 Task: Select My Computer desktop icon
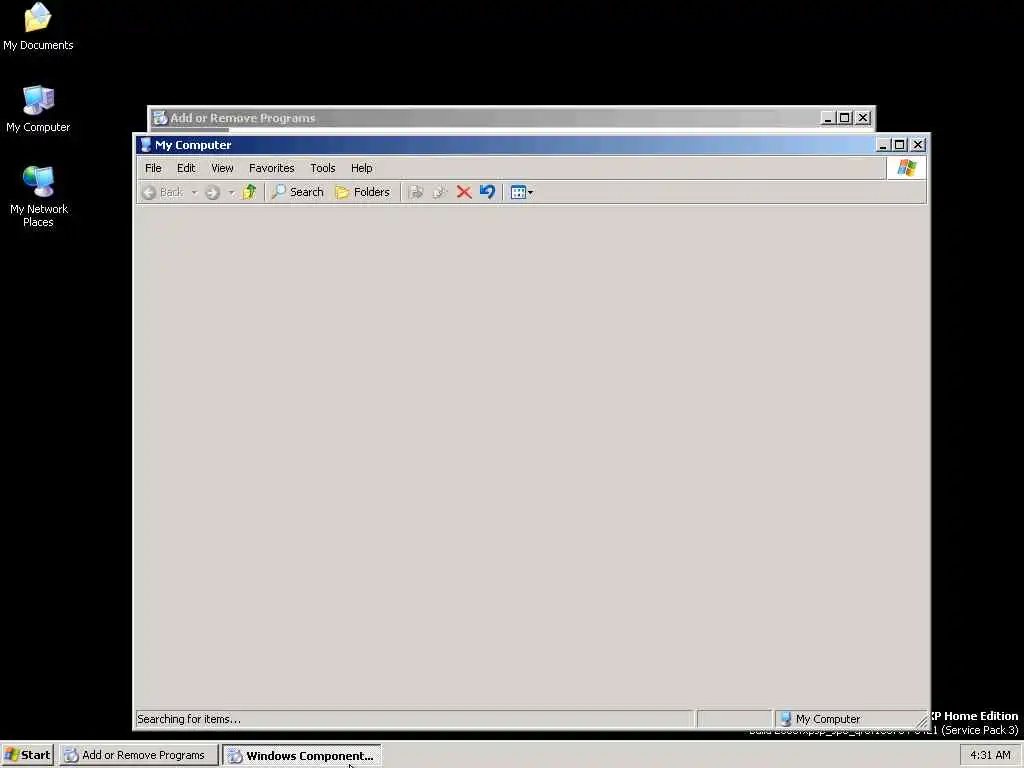(38, 110)
